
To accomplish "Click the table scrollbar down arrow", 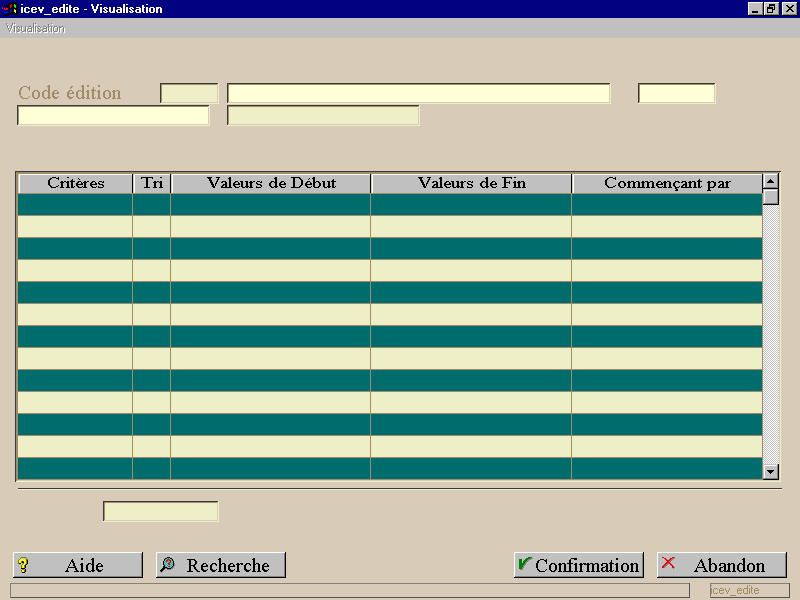I will pyautogui.click(x=770, y=472).
